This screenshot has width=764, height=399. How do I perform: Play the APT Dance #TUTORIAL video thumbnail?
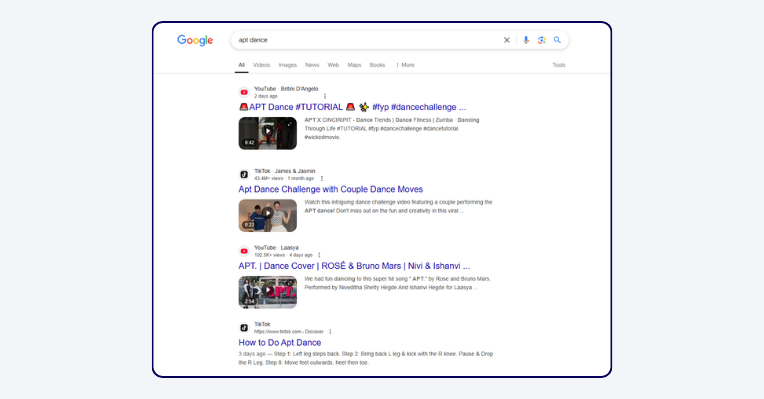tap(267, 133)
